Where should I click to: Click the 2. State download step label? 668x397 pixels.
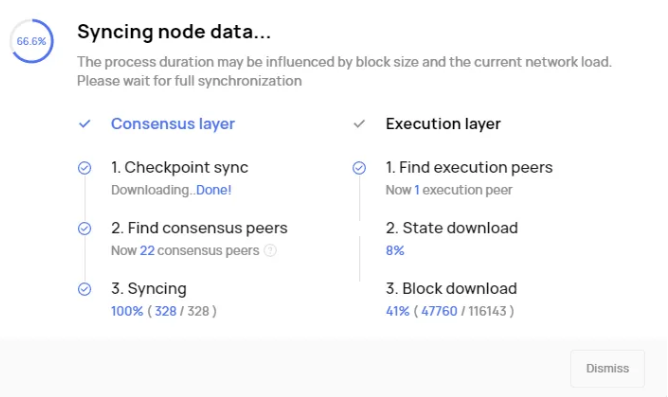click(x=452, y=228)
